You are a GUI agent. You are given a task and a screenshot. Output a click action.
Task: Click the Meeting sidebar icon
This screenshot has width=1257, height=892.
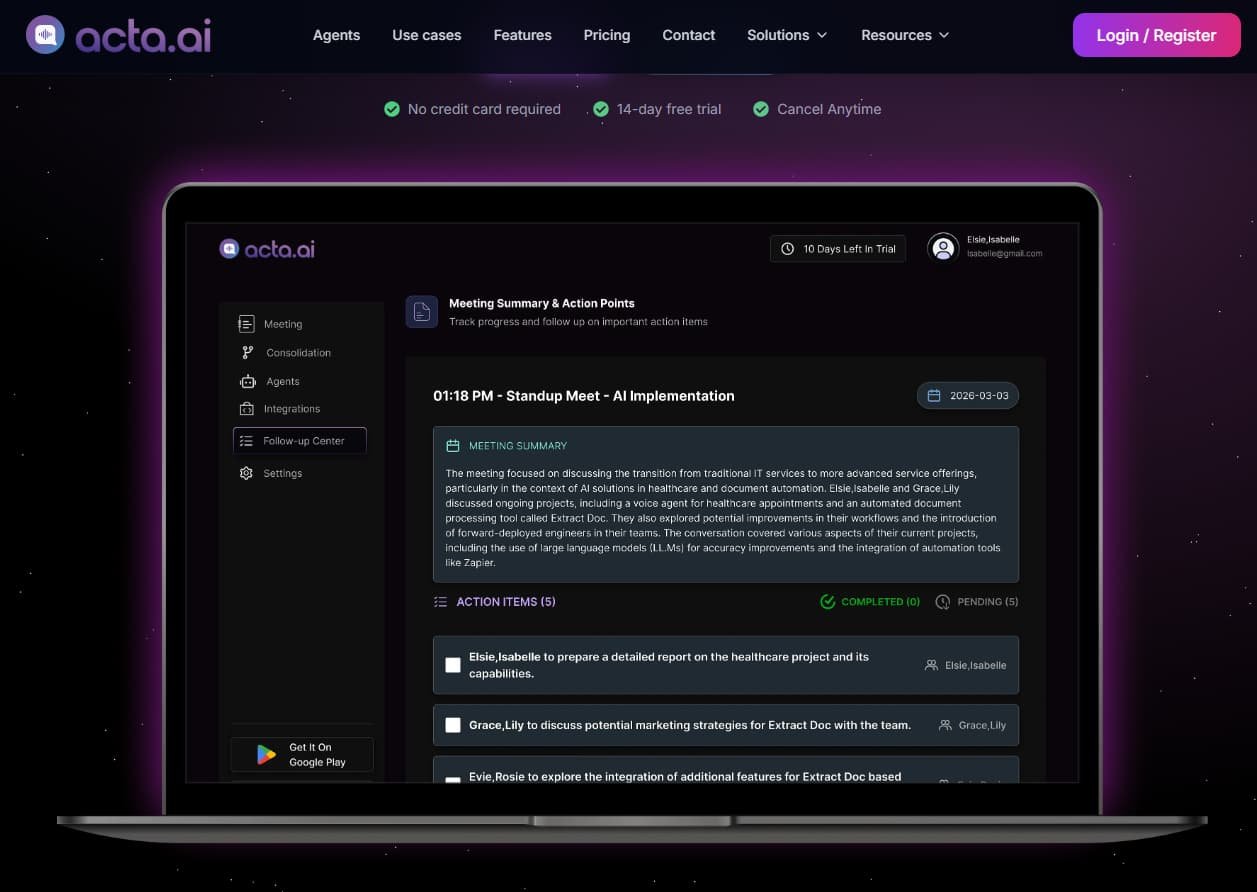(246, 324)
